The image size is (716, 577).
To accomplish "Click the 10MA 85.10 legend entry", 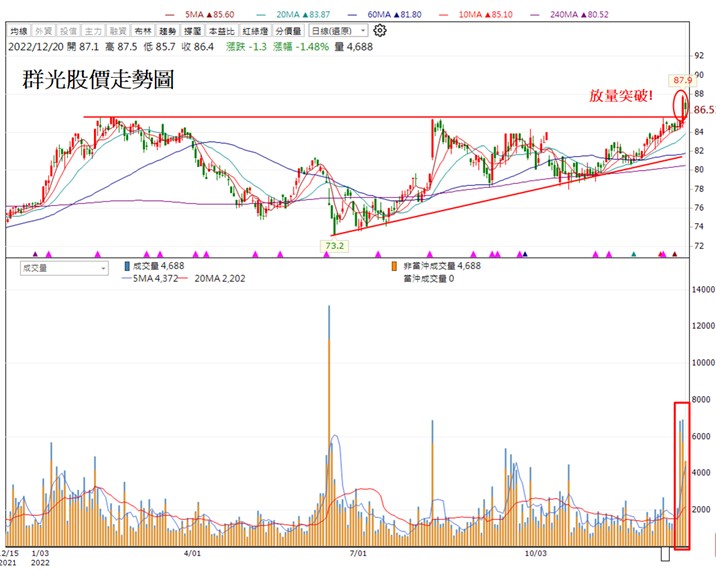I will (x=476, y=15).
